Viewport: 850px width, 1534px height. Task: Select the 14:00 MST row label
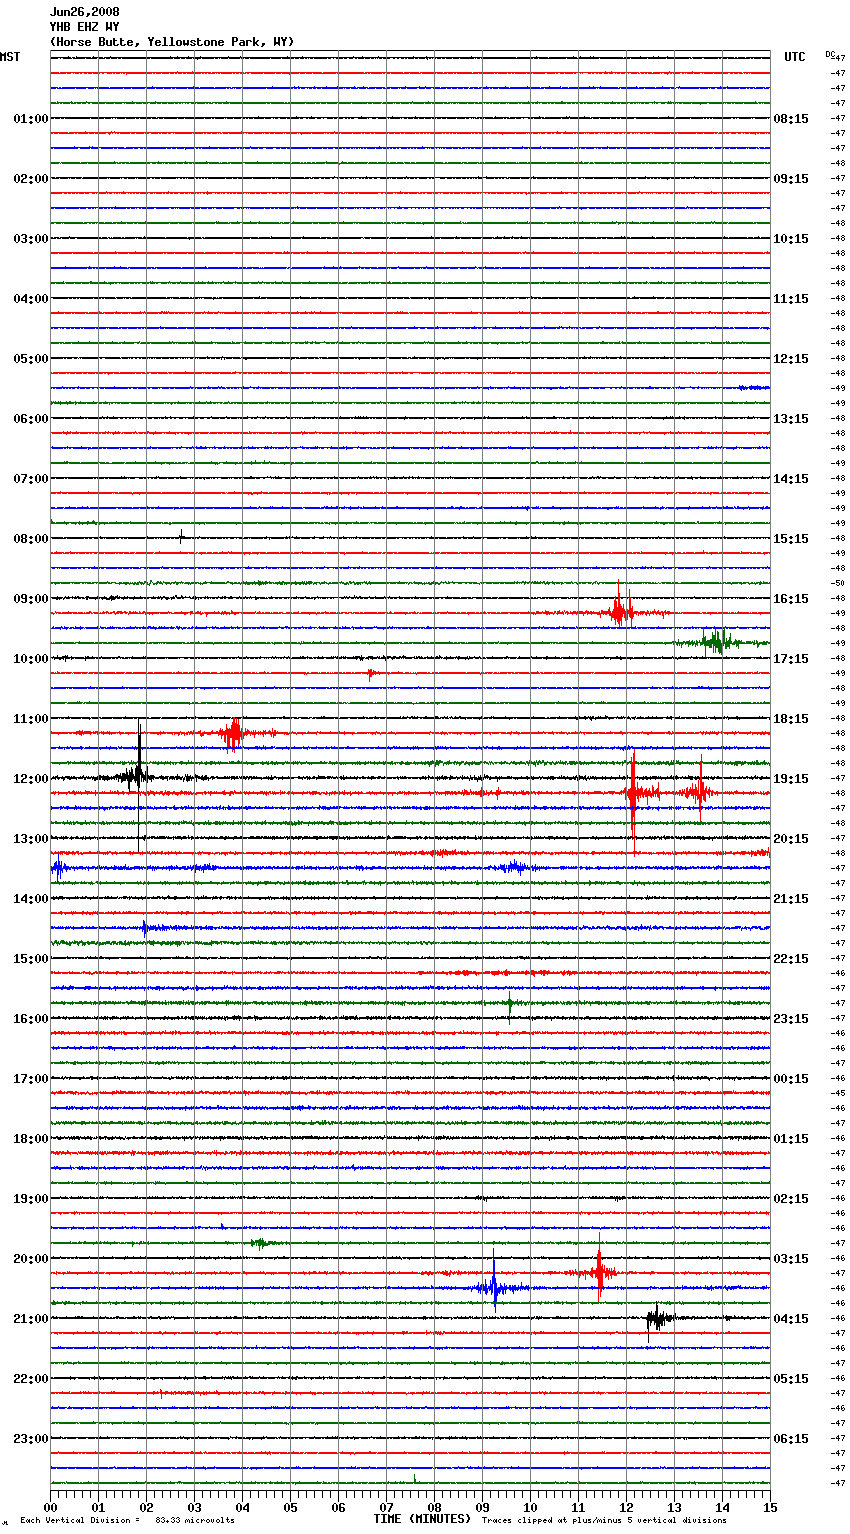[30, 899]
